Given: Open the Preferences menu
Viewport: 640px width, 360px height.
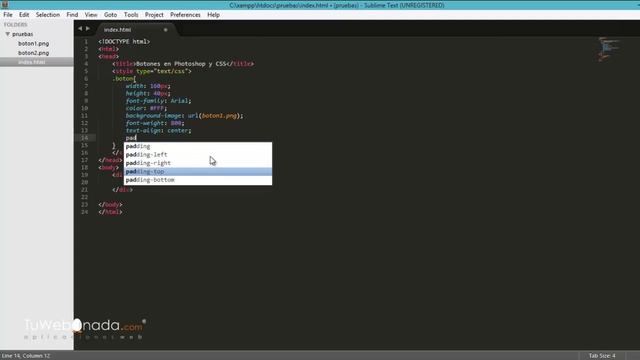Looking at the screenshot, I should [185, 15].
